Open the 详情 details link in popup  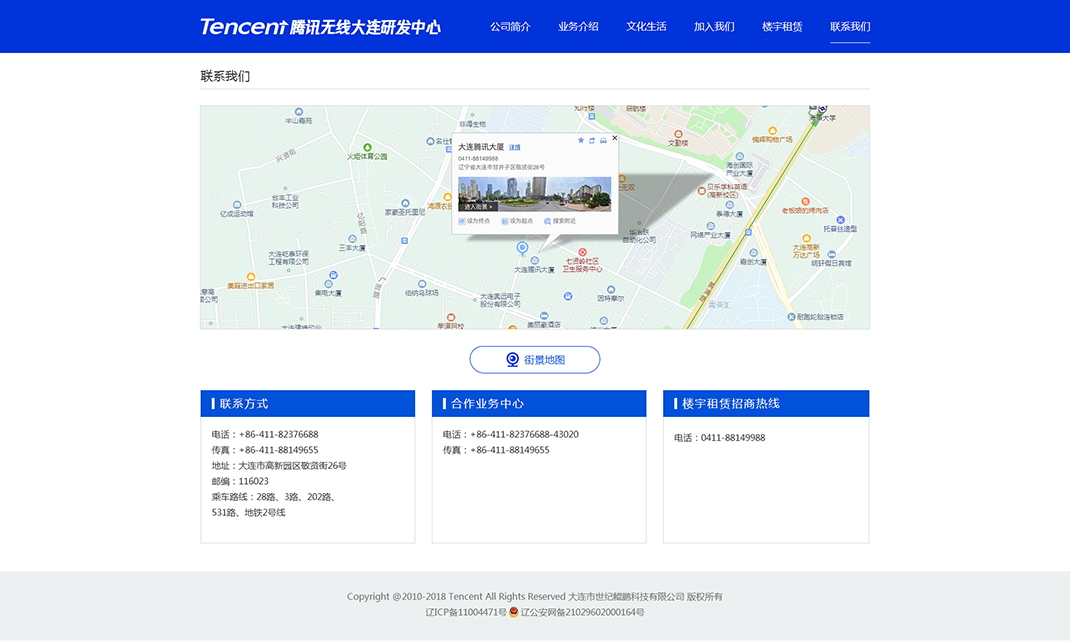tap(515, 147)
